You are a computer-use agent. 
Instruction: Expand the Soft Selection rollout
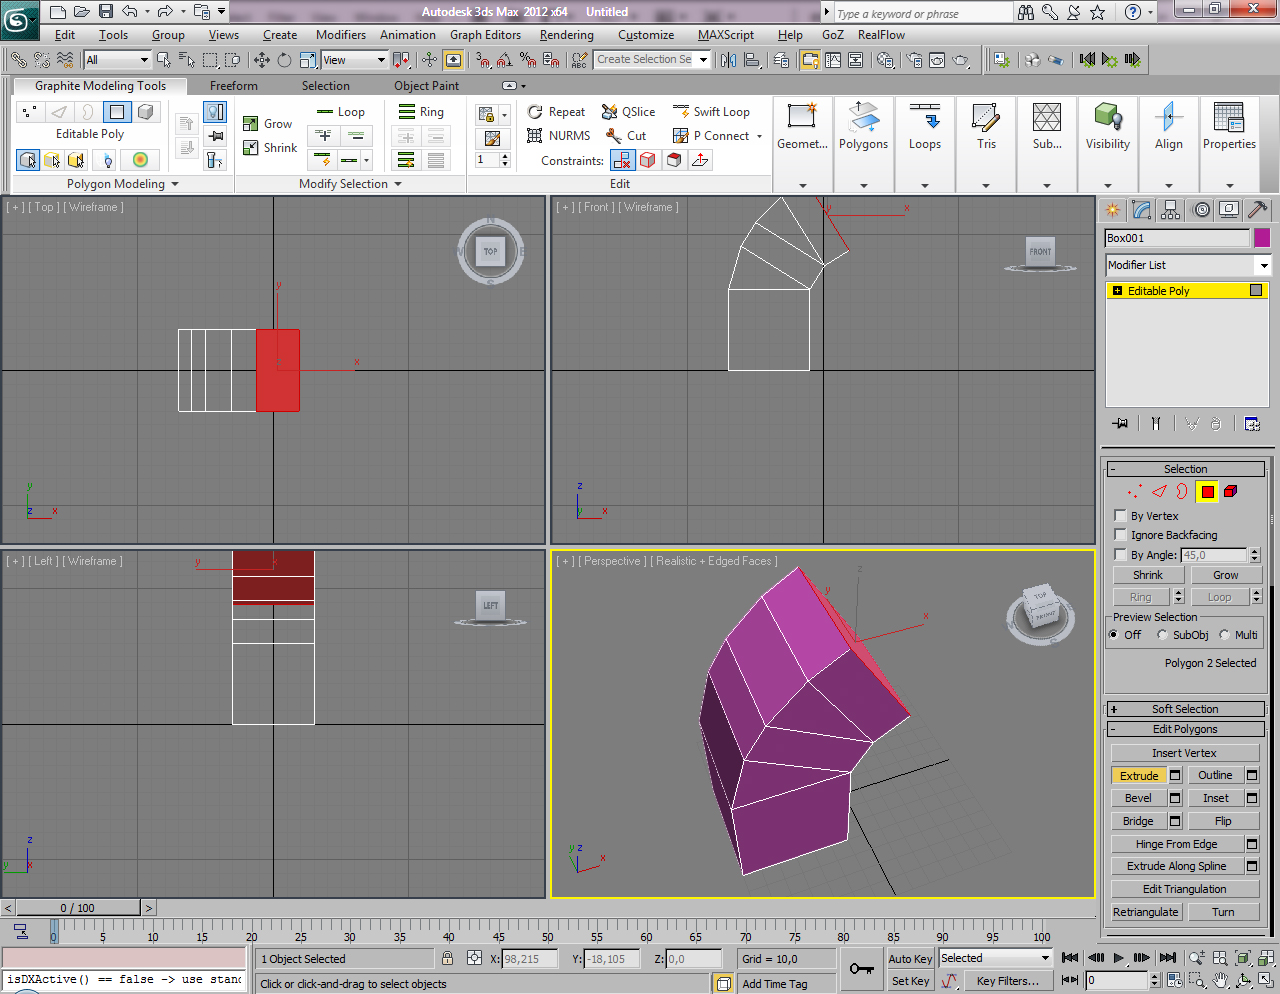point(1185,709)
